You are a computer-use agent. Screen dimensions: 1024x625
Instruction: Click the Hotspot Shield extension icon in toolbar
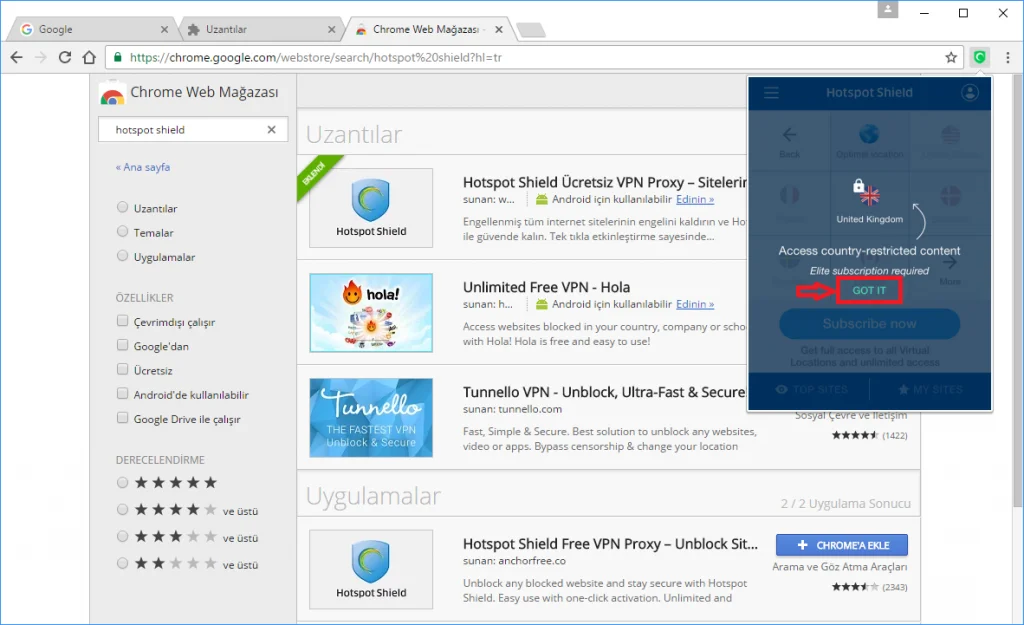pos(980,58)
